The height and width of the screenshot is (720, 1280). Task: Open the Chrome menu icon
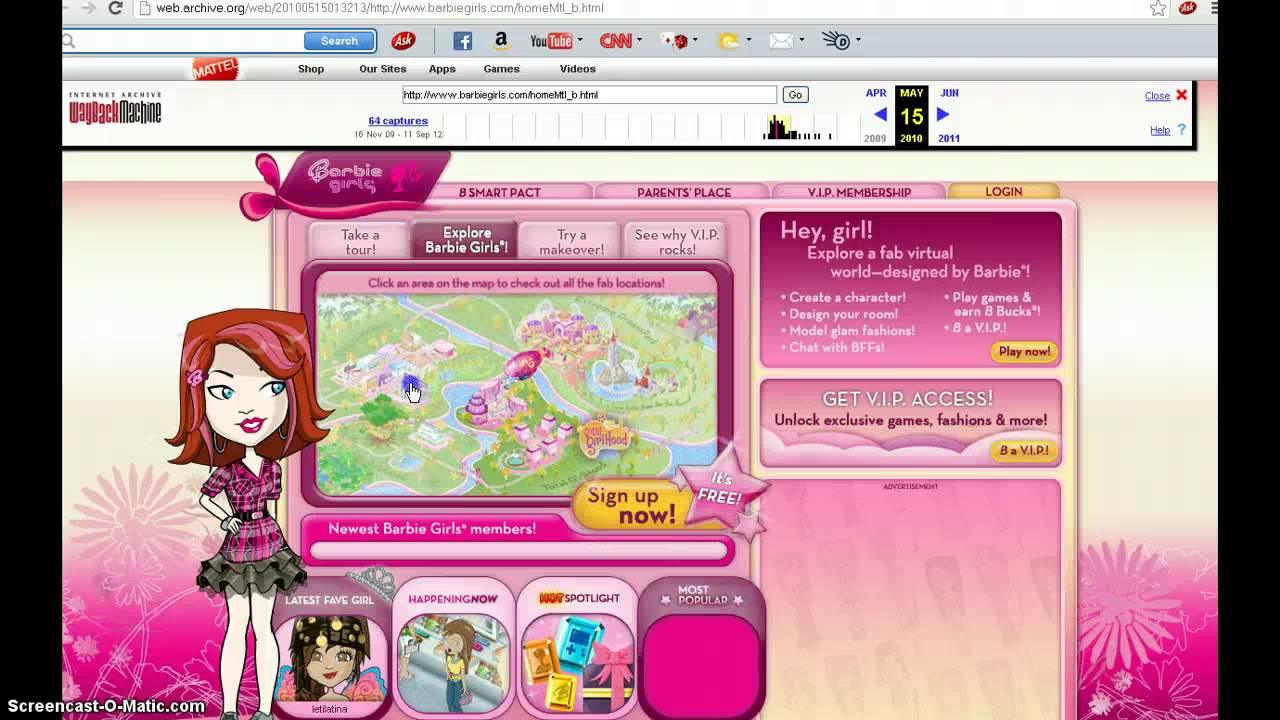click(1216, 8)
